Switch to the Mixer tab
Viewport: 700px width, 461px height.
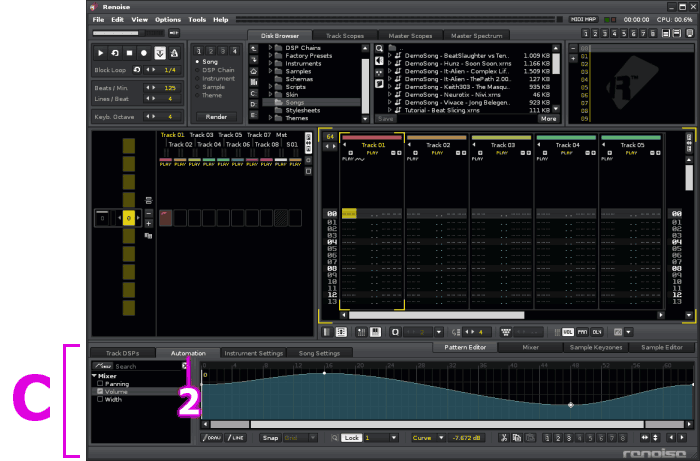click(x=530, y=347)
